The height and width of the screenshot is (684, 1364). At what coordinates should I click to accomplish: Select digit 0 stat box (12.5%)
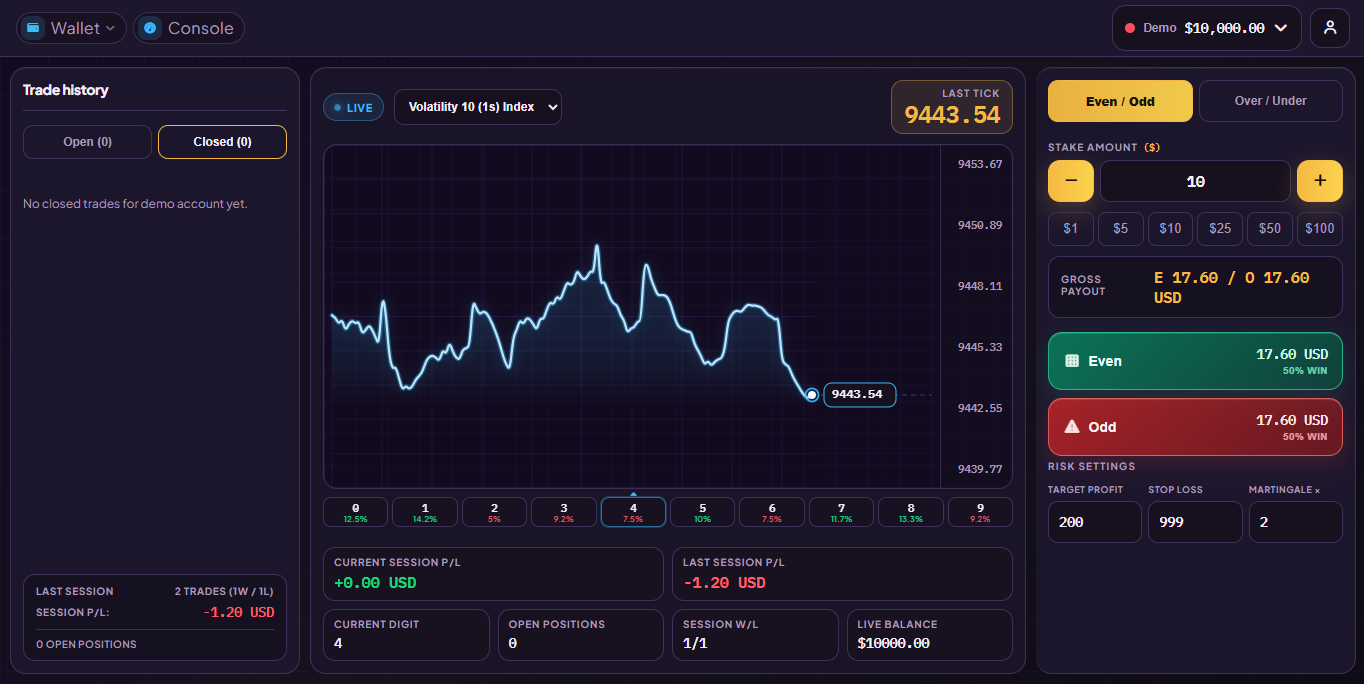pyautogui.click(x=355, y=512)
